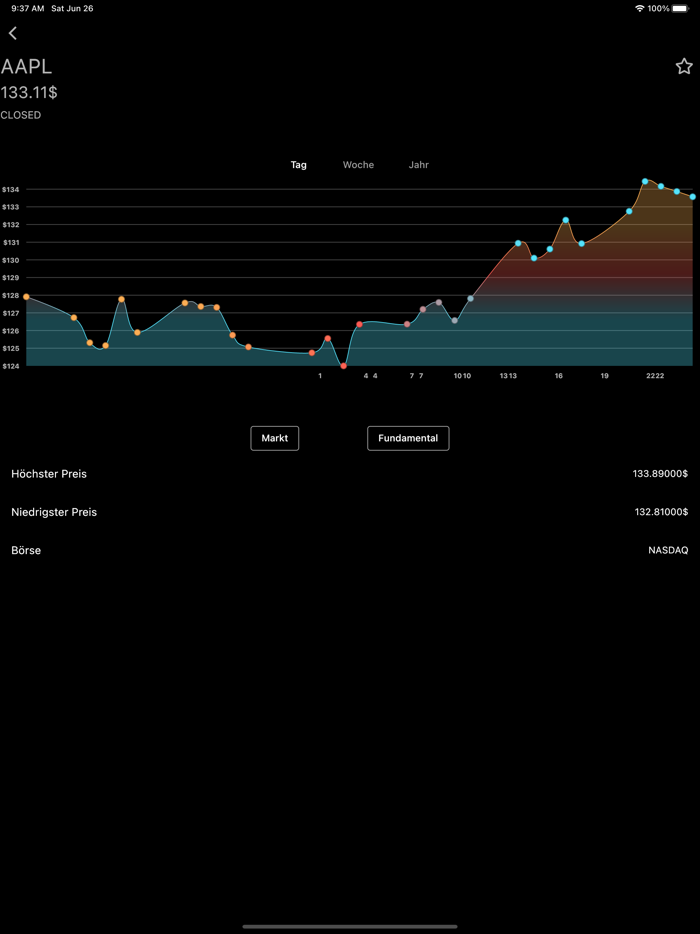
Task: Click the Börse label
Action: (x=26, y=550)
